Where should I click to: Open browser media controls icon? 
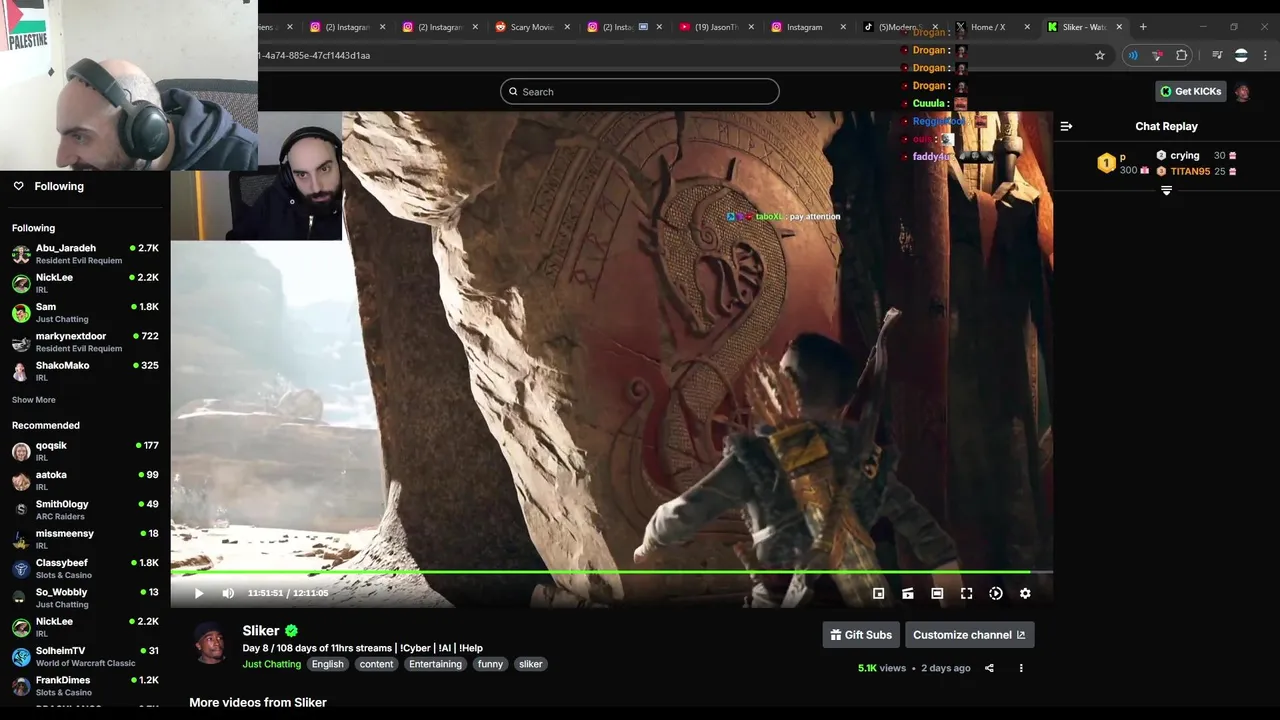(1217, 55)
